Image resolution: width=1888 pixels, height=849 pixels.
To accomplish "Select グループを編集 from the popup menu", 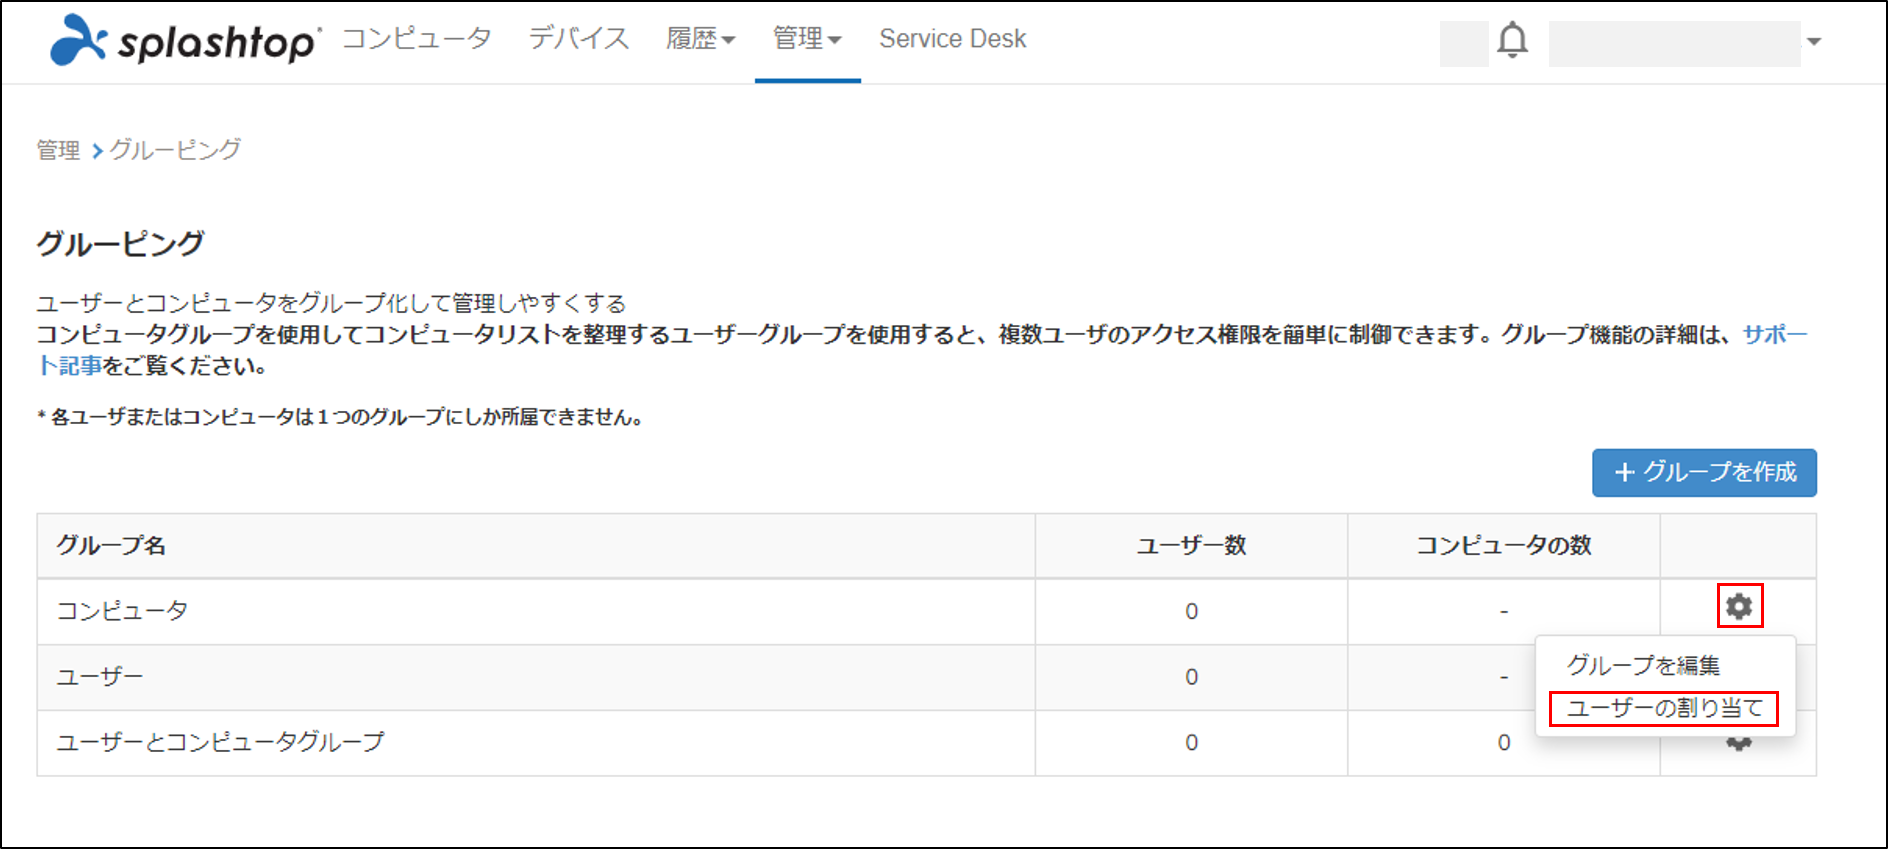I will coord(1643,665).
